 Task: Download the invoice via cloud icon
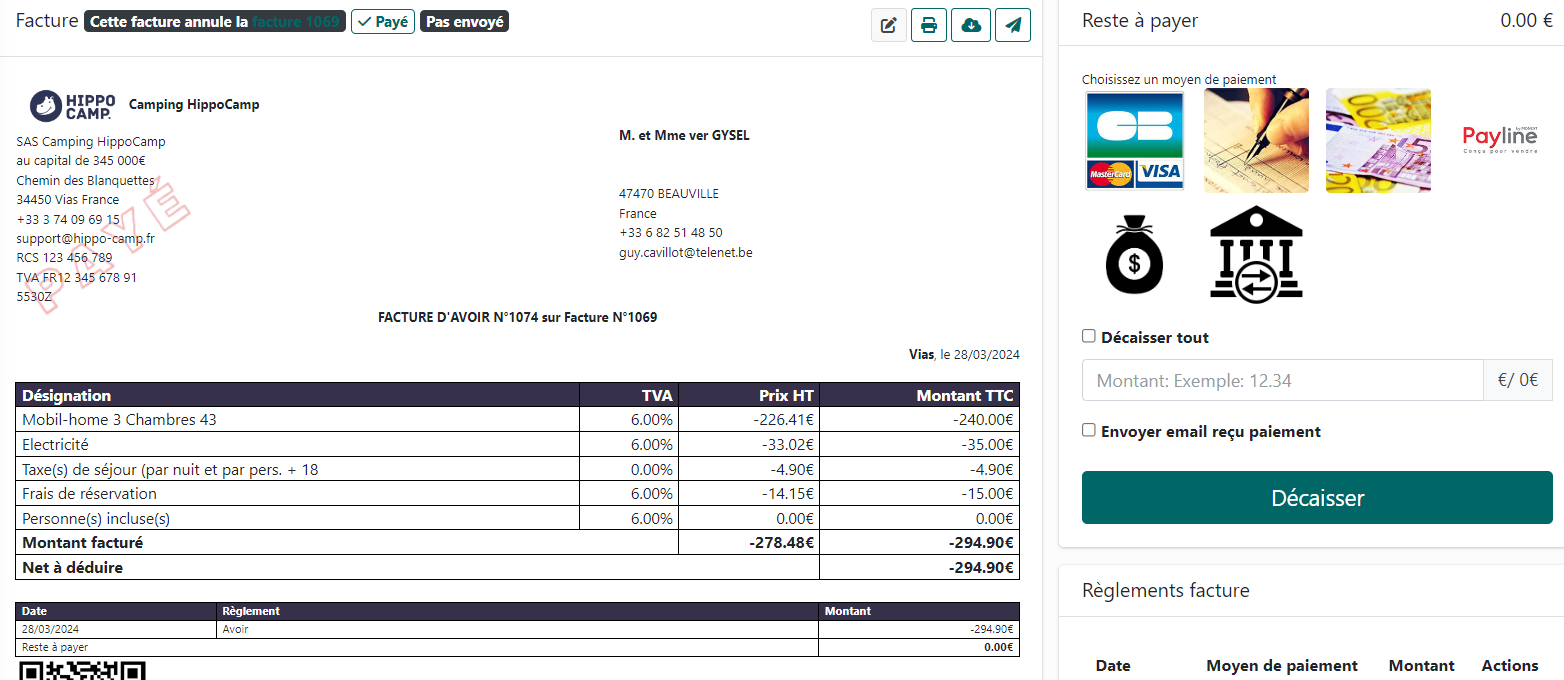click(x=970, y=25)
